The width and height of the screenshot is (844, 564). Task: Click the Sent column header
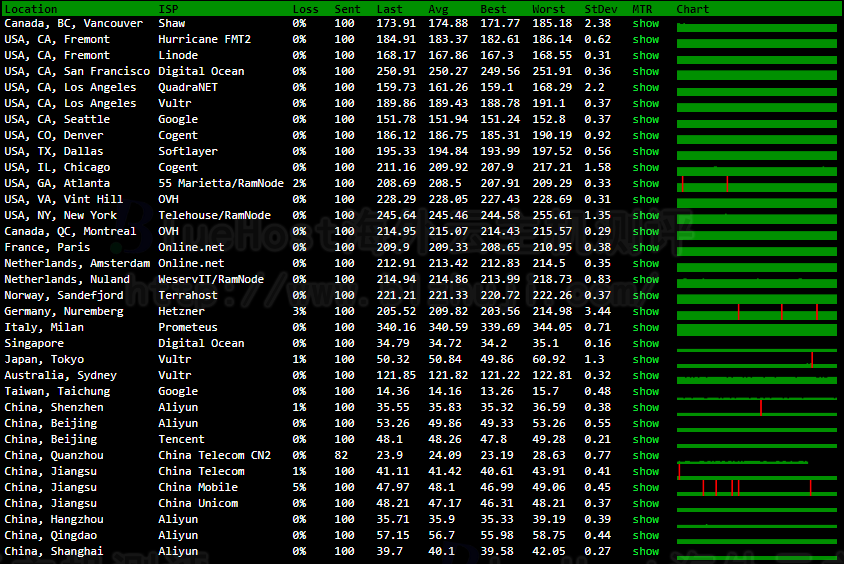[347, 9]
